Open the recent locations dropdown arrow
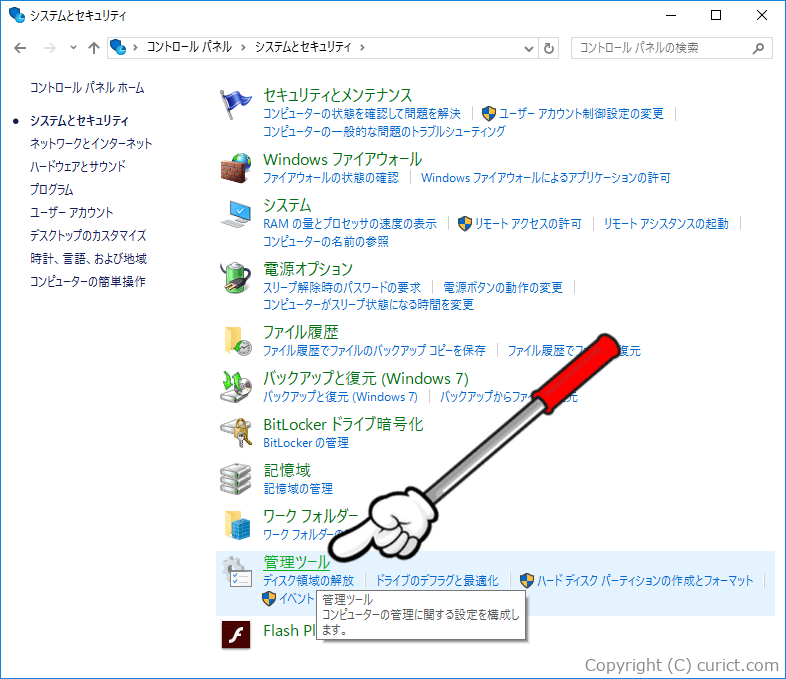 coord(73,48)
